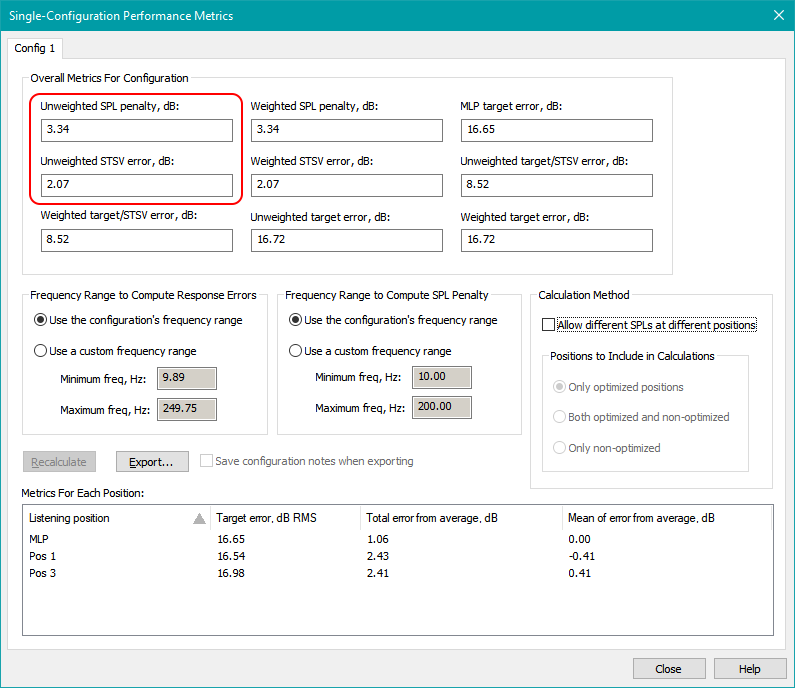This screenshot has height=688, width=795.
Task: Click the Close button
Action: point(669,669)
